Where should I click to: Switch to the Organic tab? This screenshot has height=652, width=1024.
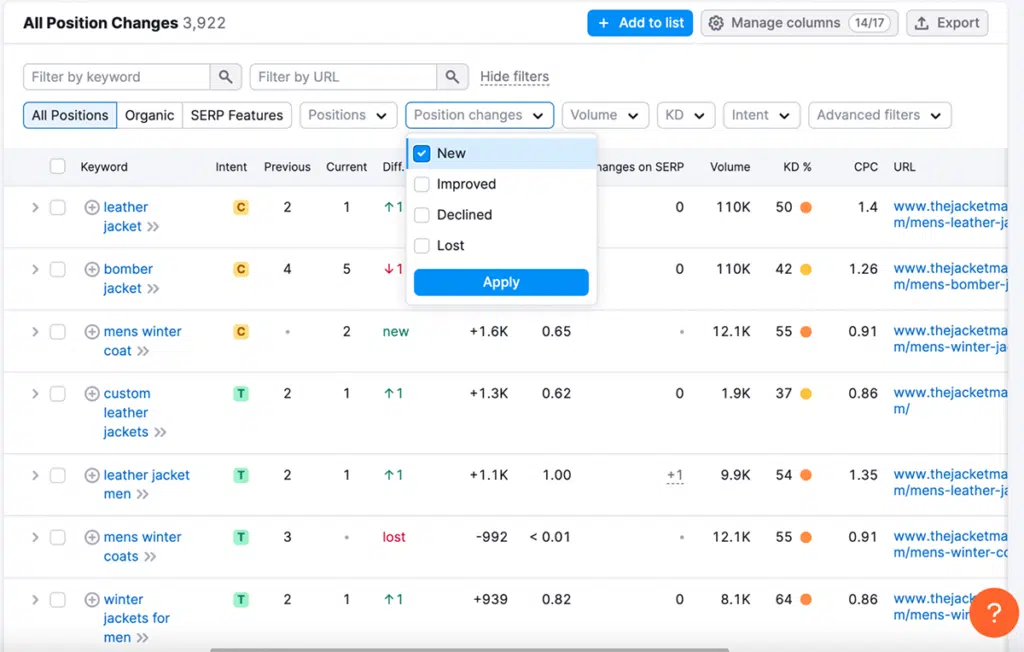point(149,115)
